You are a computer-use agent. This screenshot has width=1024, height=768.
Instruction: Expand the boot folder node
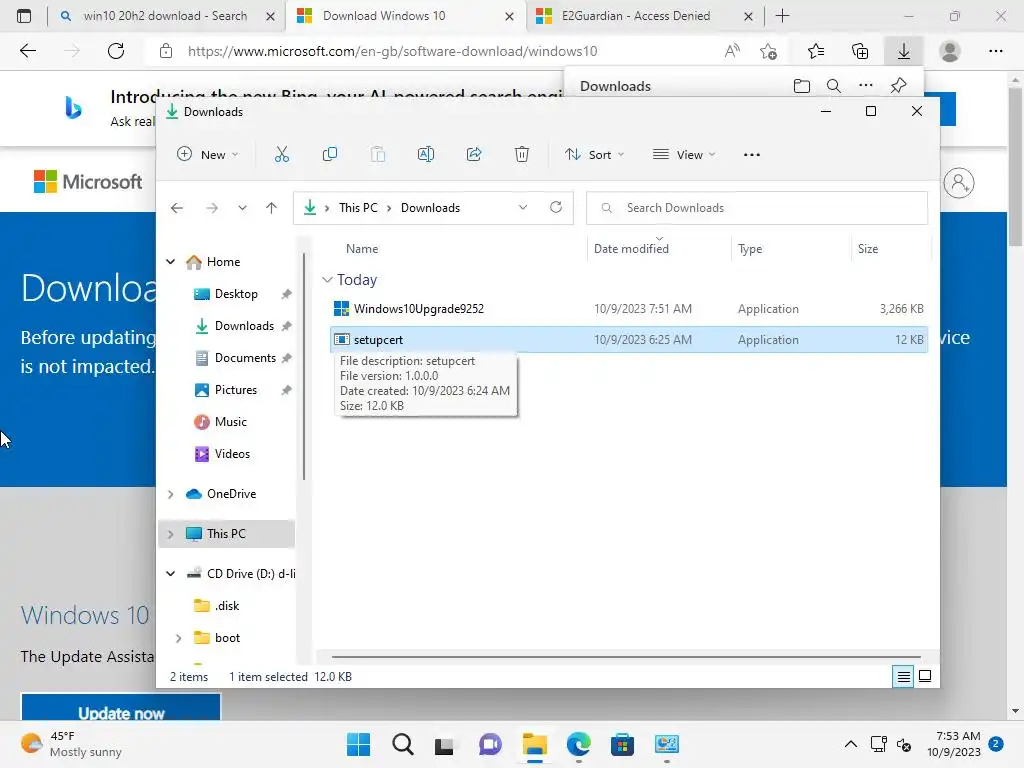tap(178, 638)
